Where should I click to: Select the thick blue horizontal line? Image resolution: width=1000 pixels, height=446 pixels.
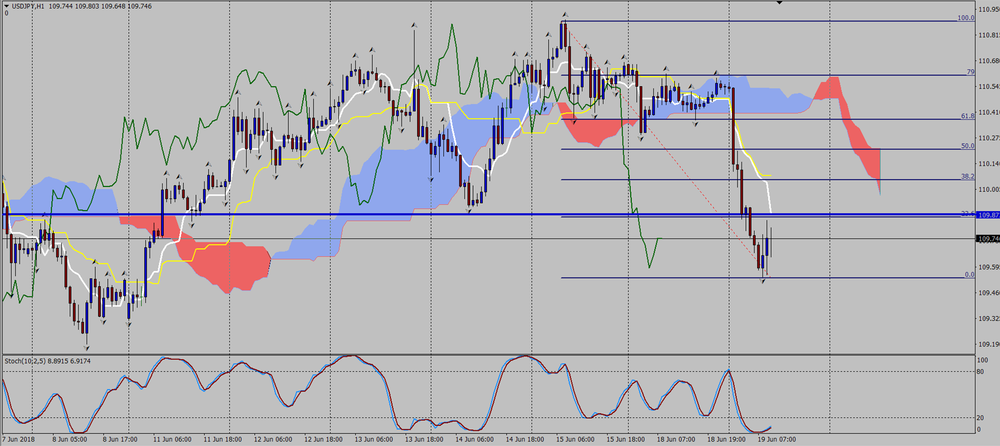tap(488, 214)
